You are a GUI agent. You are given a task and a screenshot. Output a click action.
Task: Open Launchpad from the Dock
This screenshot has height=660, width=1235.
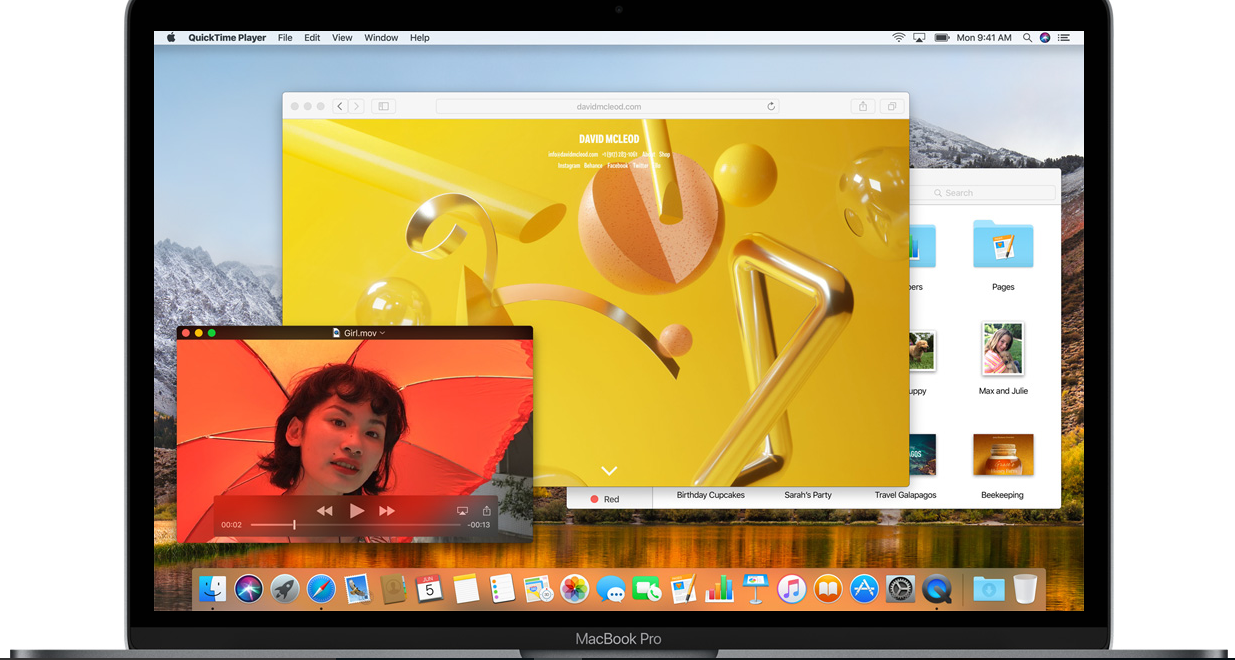285,589
